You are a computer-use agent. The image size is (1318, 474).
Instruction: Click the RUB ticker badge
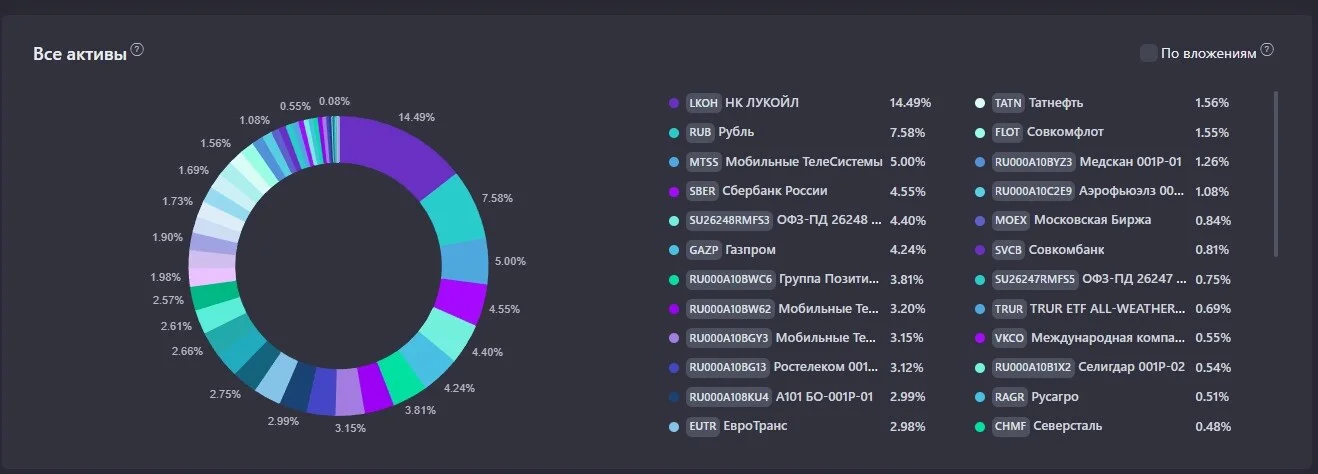(x=700, y=132)
